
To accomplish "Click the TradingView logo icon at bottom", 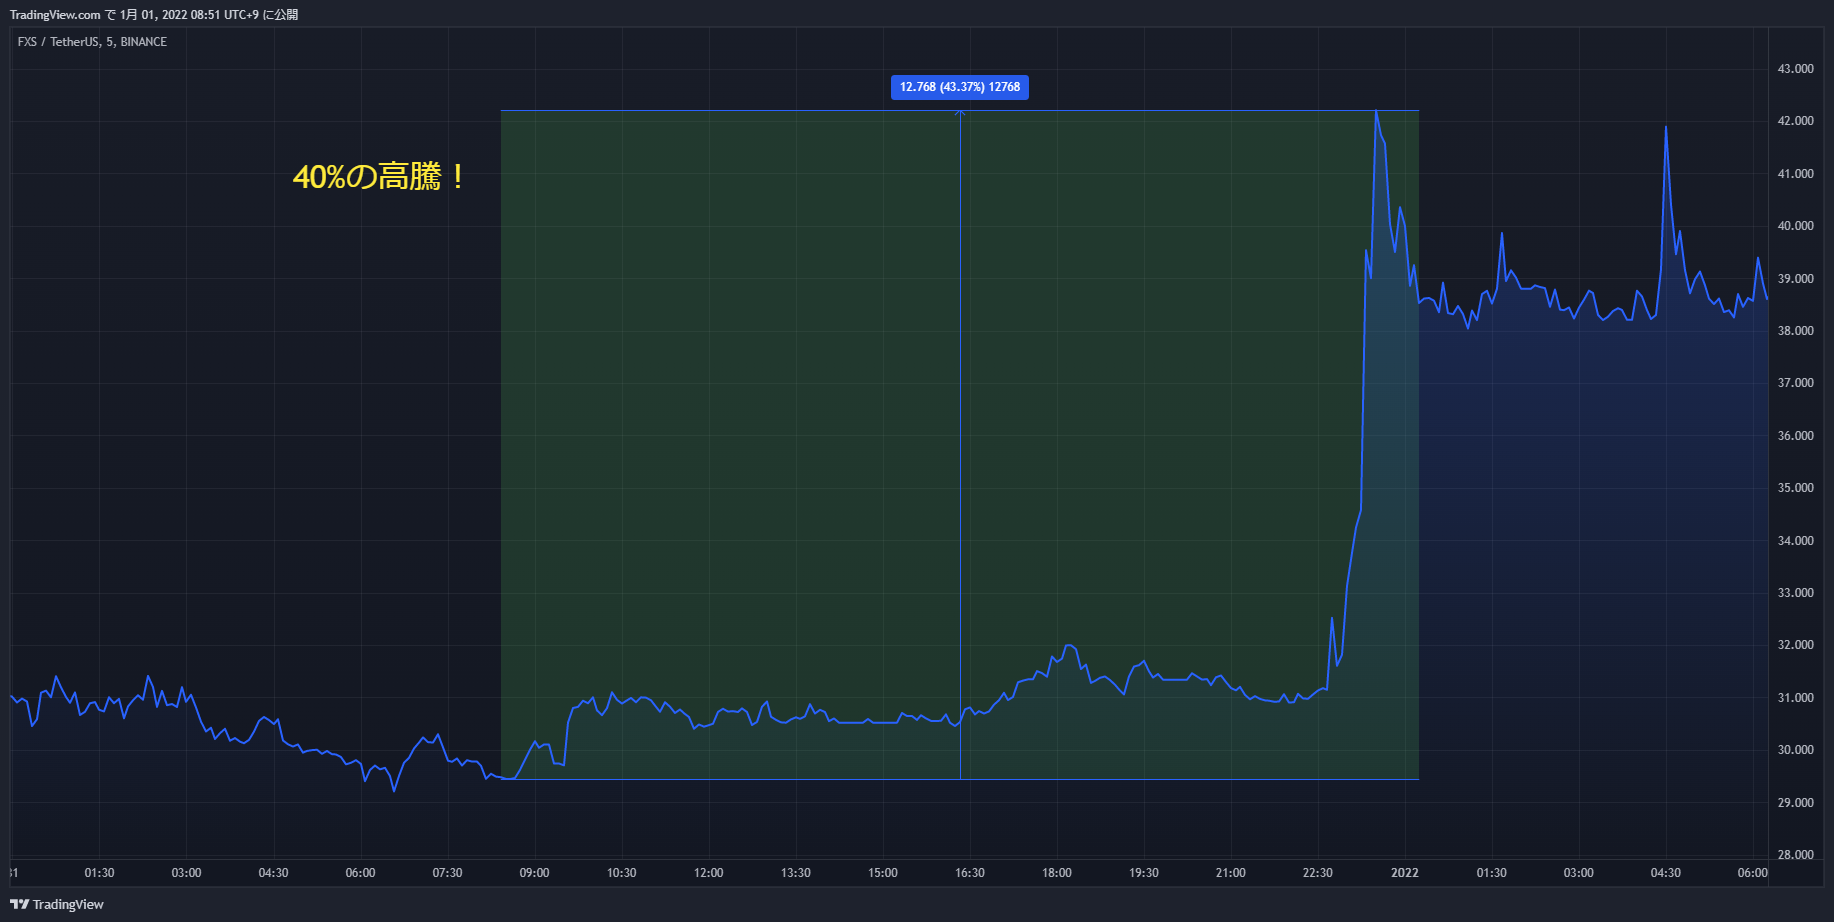I will 19,904.
